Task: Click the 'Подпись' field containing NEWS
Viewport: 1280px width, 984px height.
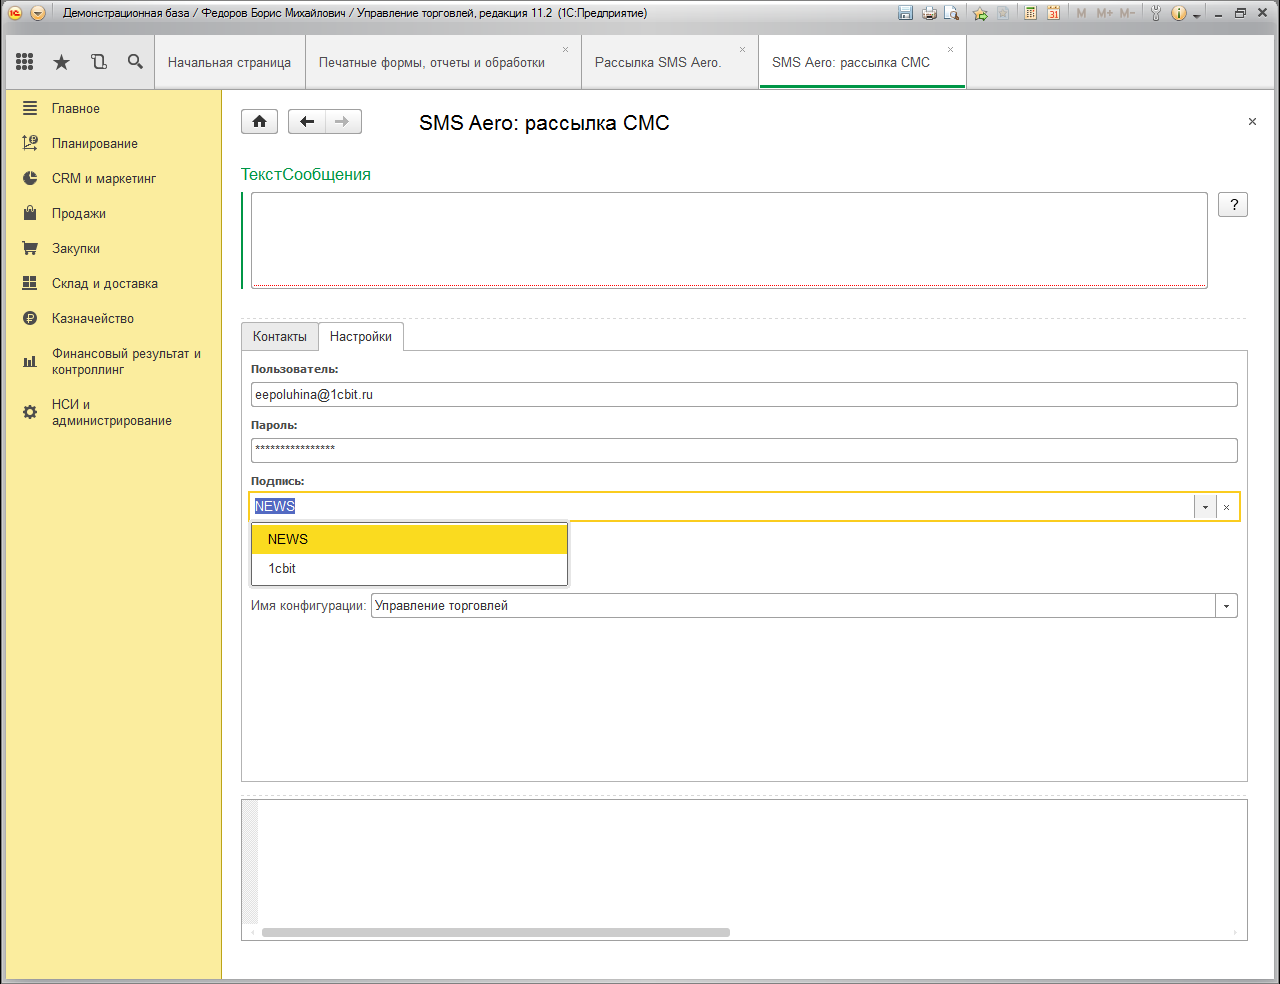Action: tap(722, 507)
